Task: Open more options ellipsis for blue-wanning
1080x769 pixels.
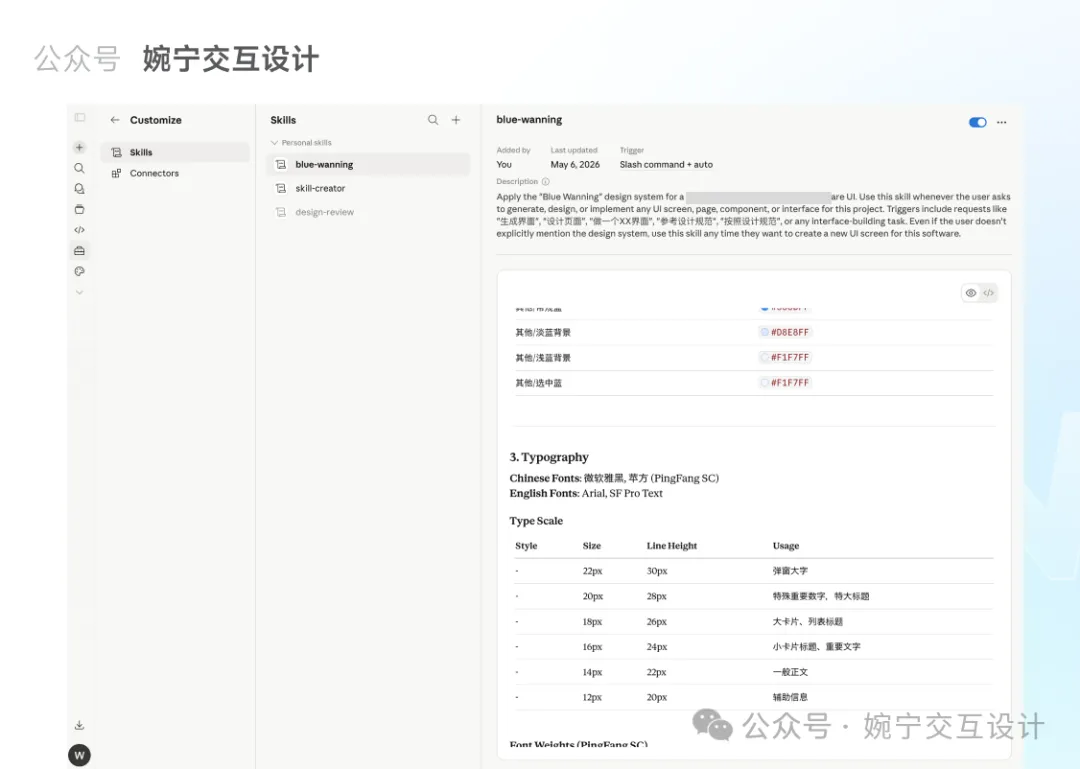Action: click(1001, 123)
